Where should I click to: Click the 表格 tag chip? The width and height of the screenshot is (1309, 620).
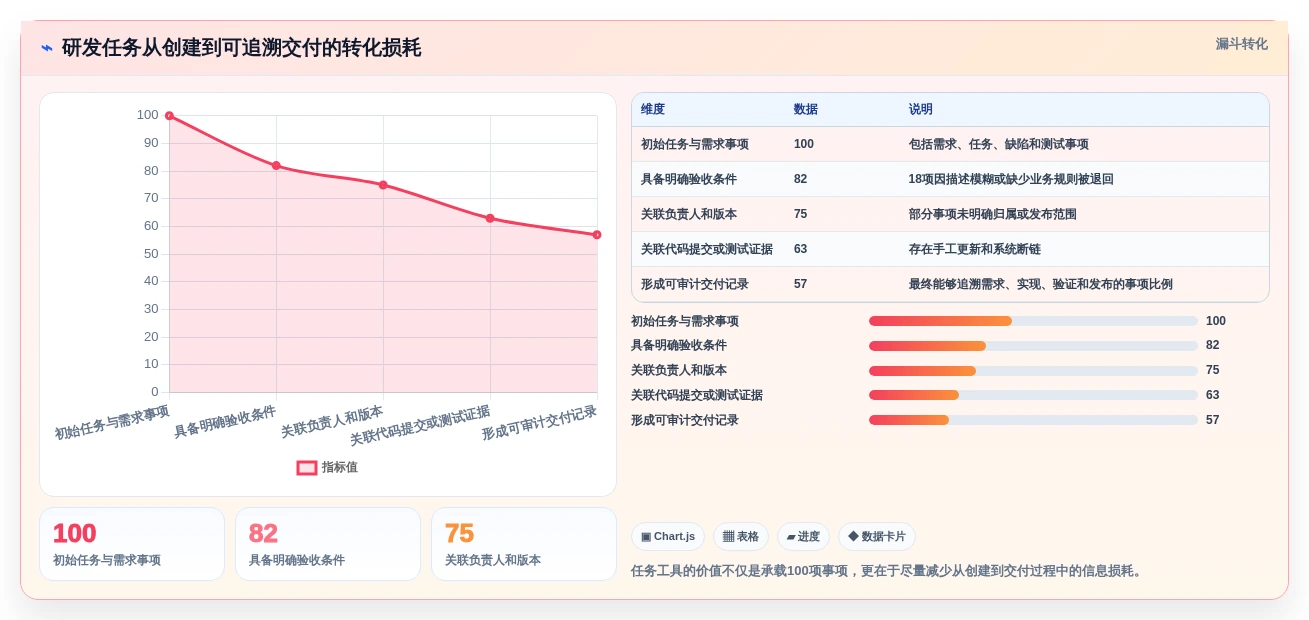pos(741,537)
